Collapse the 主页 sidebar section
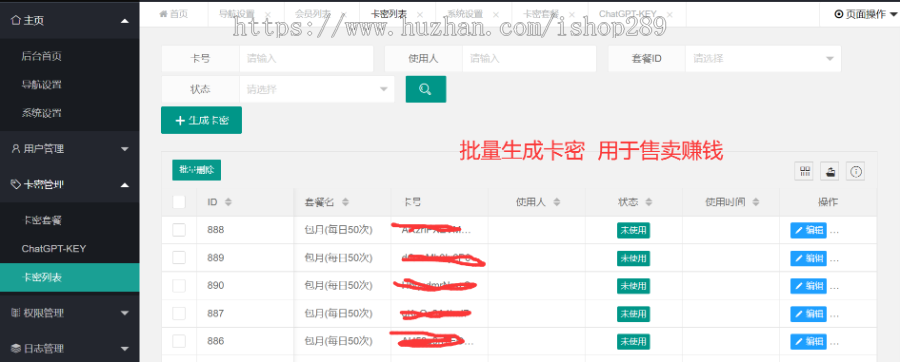The width and height of the screenshot is (900, 362). [69, 21]
